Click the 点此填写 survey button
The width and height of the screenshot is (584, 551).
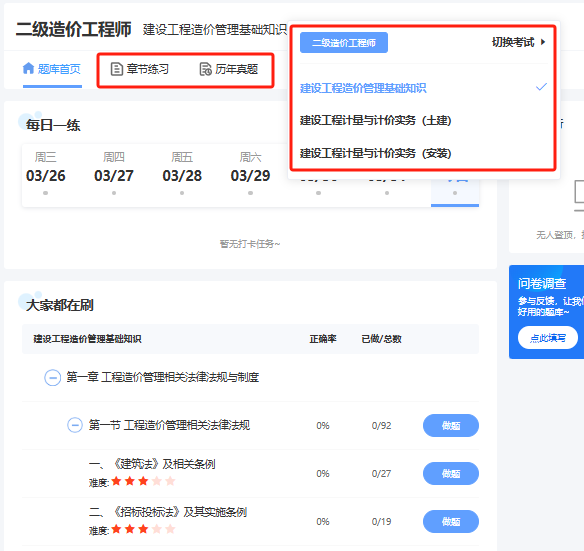click(x=548, y=338)
